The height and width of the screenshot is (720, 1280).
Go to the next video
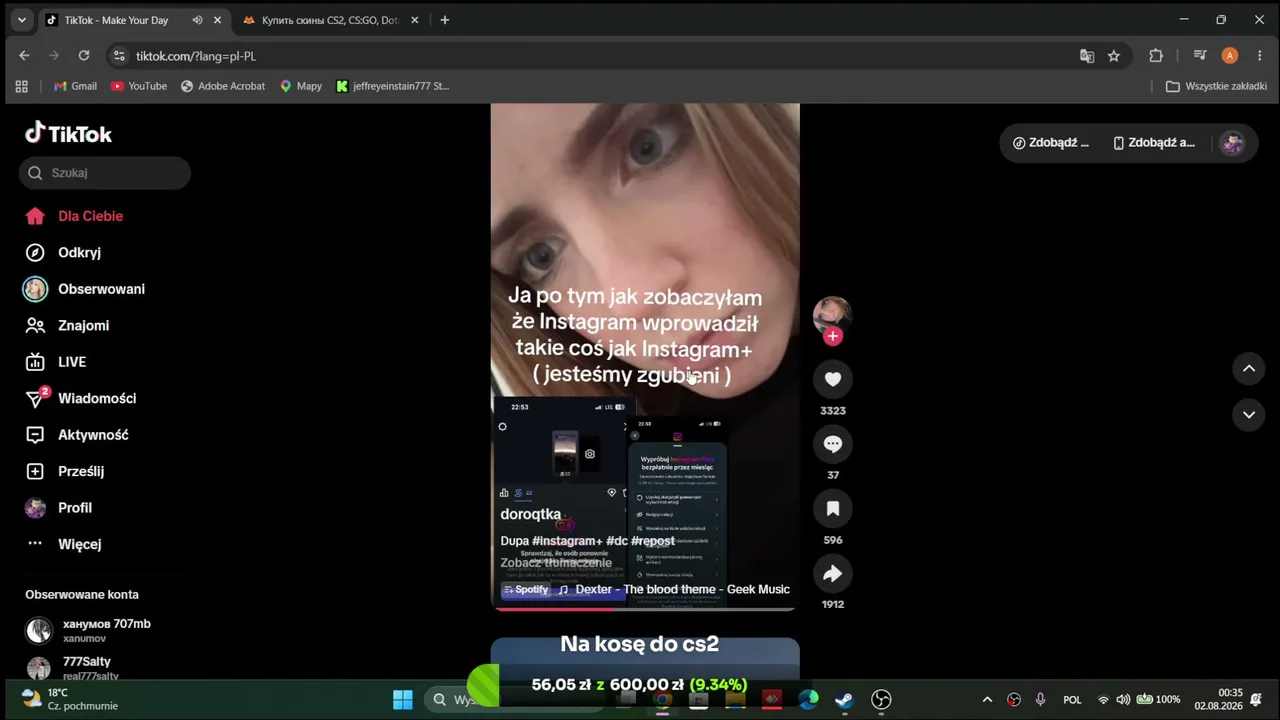click(x=1248, y=414)
